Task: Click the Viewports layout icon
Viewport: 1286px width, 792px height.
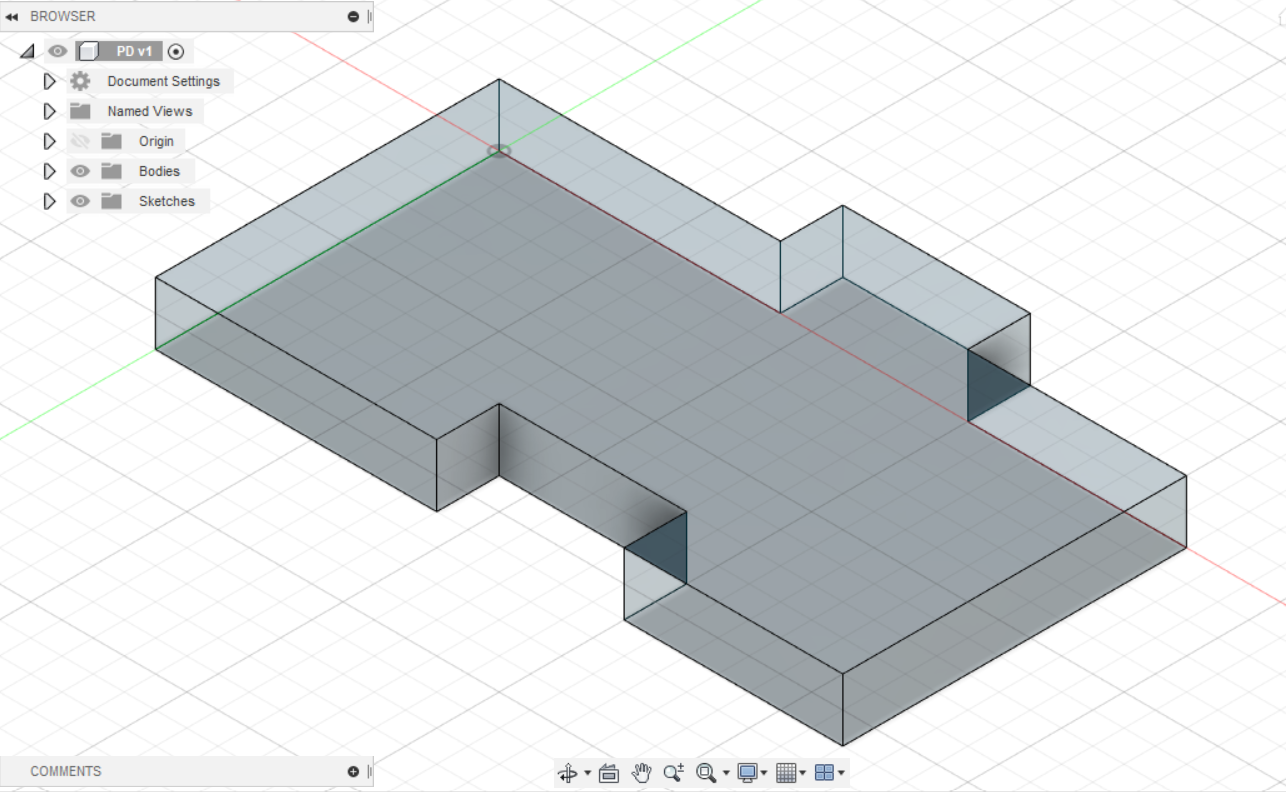Action: [x=824, y=773]
